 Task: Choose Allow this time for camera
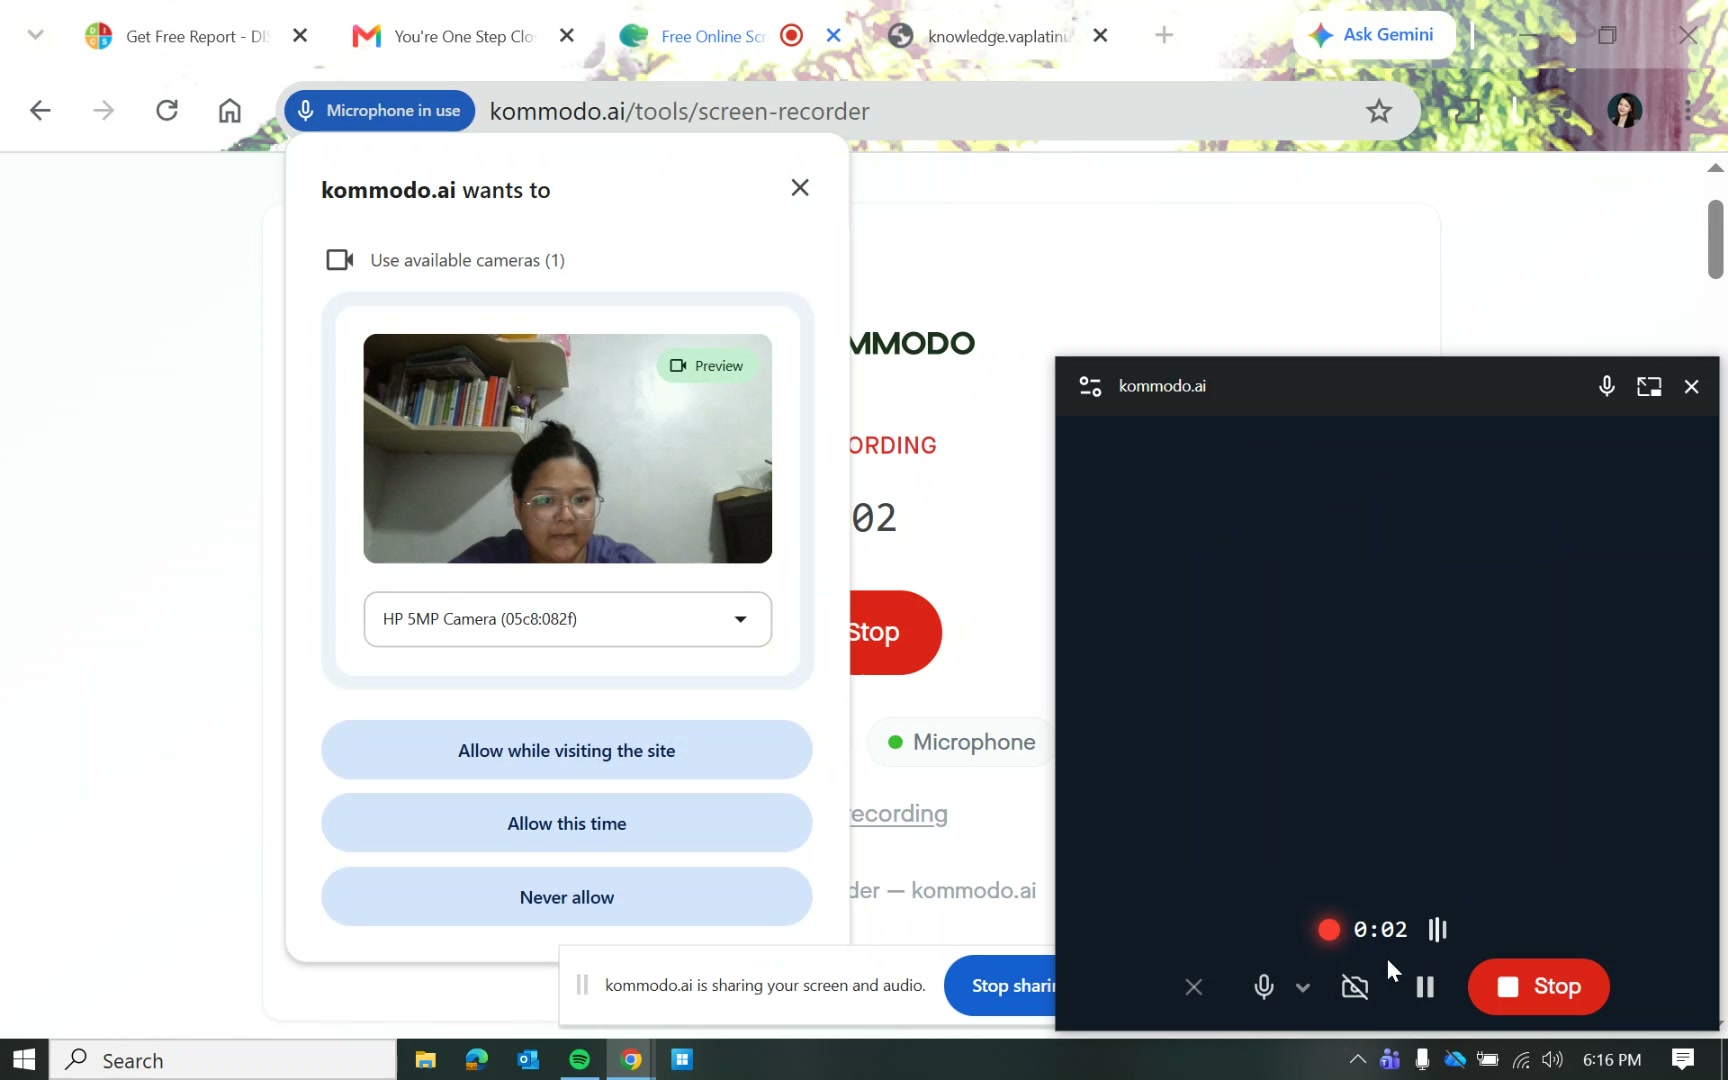tap(567, 823)
